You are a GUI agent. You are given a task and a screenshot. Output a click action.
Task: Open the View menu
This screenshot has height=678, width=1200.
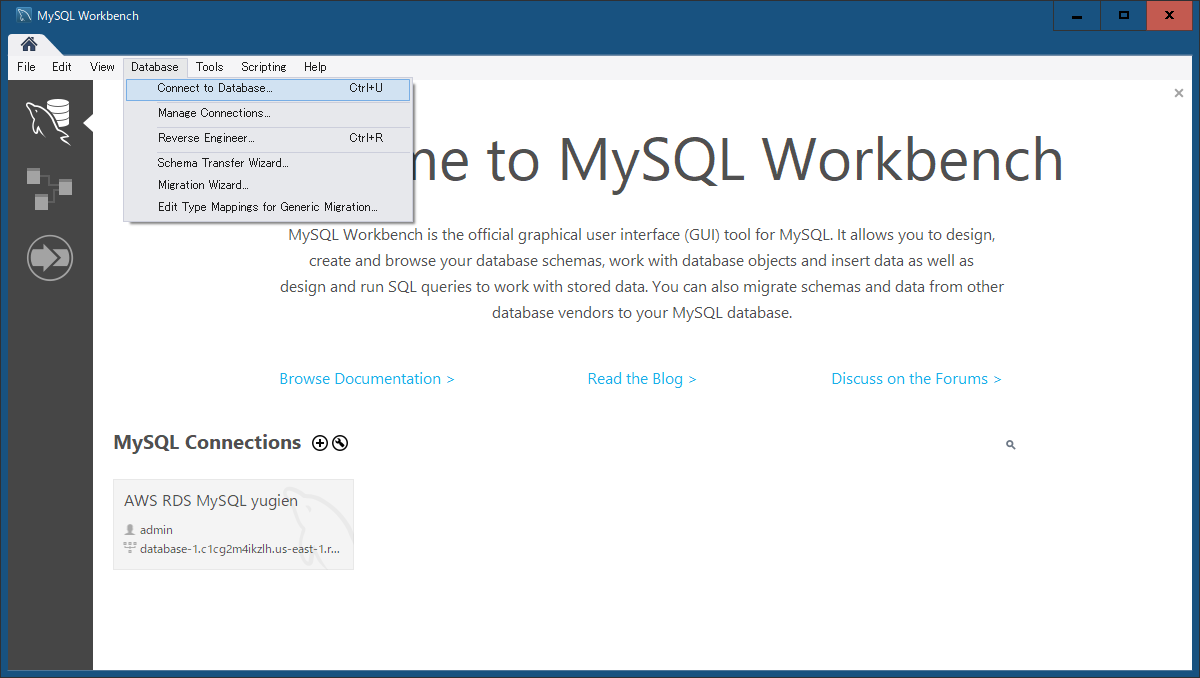(x=102, y=67)
